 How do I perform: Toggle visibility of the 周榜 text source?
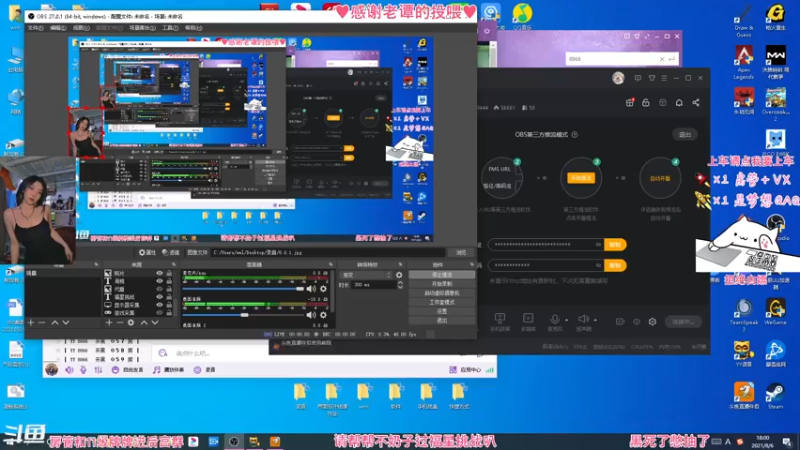click(x=159, y=281)
